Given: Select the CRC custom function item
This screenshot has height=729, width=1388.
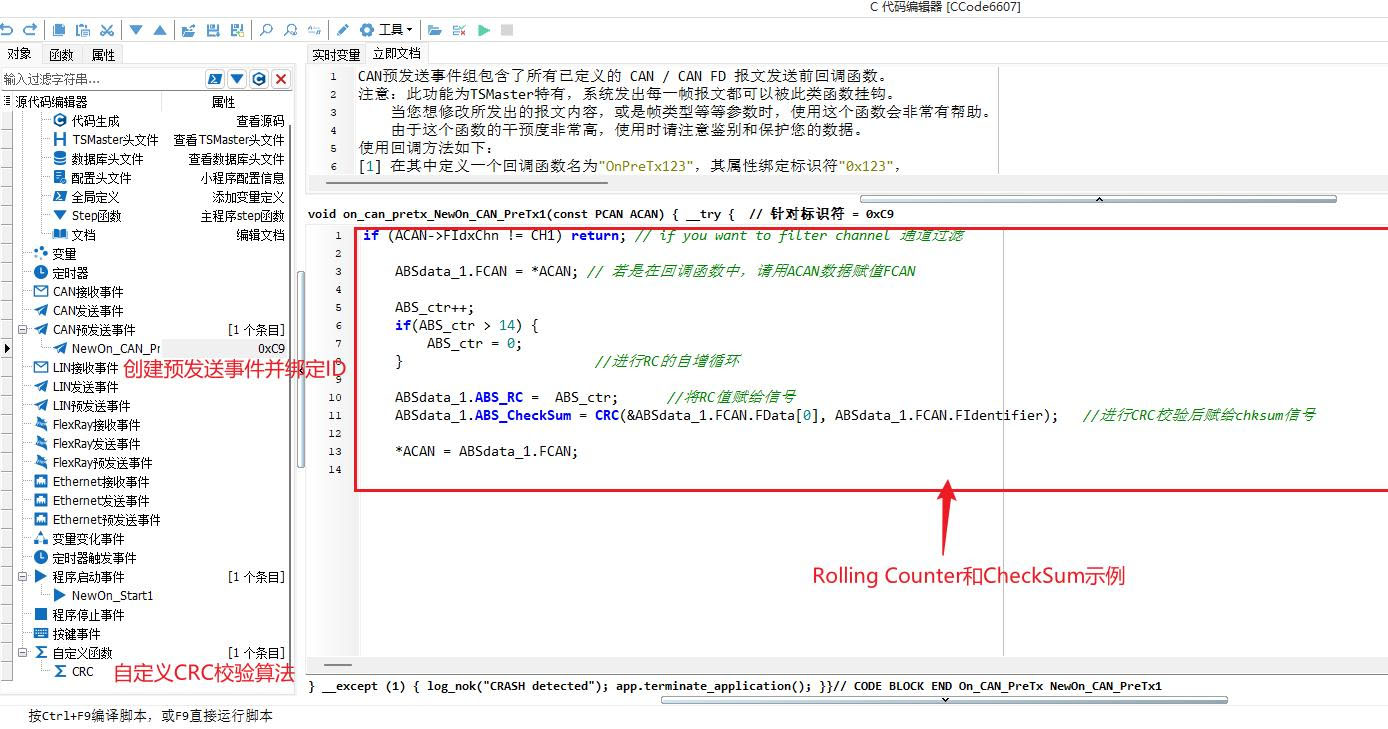Looking at the screenshot, I should [82, 671].
